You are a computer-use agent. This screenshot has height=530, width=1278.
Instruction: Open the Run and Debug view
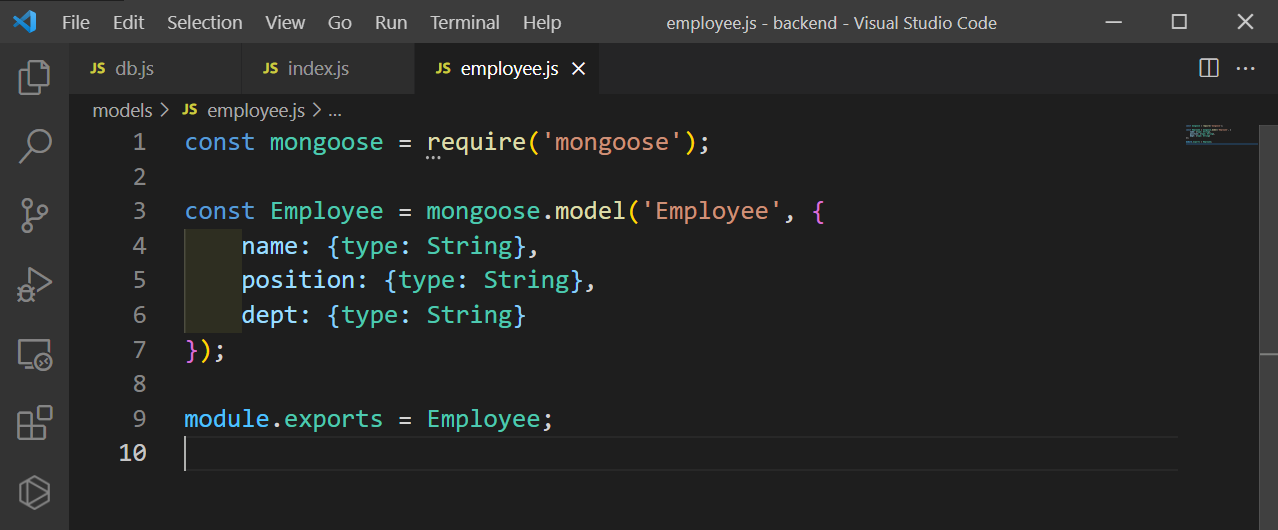pyautogui.click(x=34, y=284)
